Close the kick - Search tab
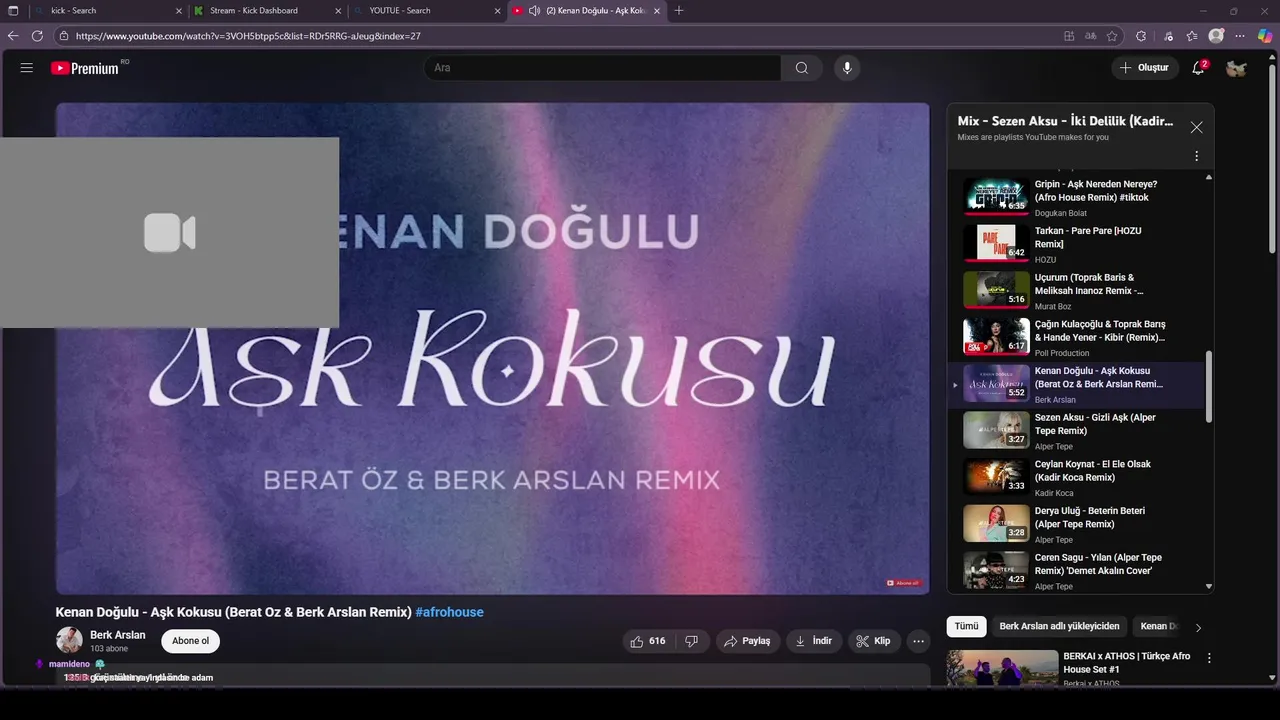Viewport: 1280px width, 720px height. click(179, 11)
